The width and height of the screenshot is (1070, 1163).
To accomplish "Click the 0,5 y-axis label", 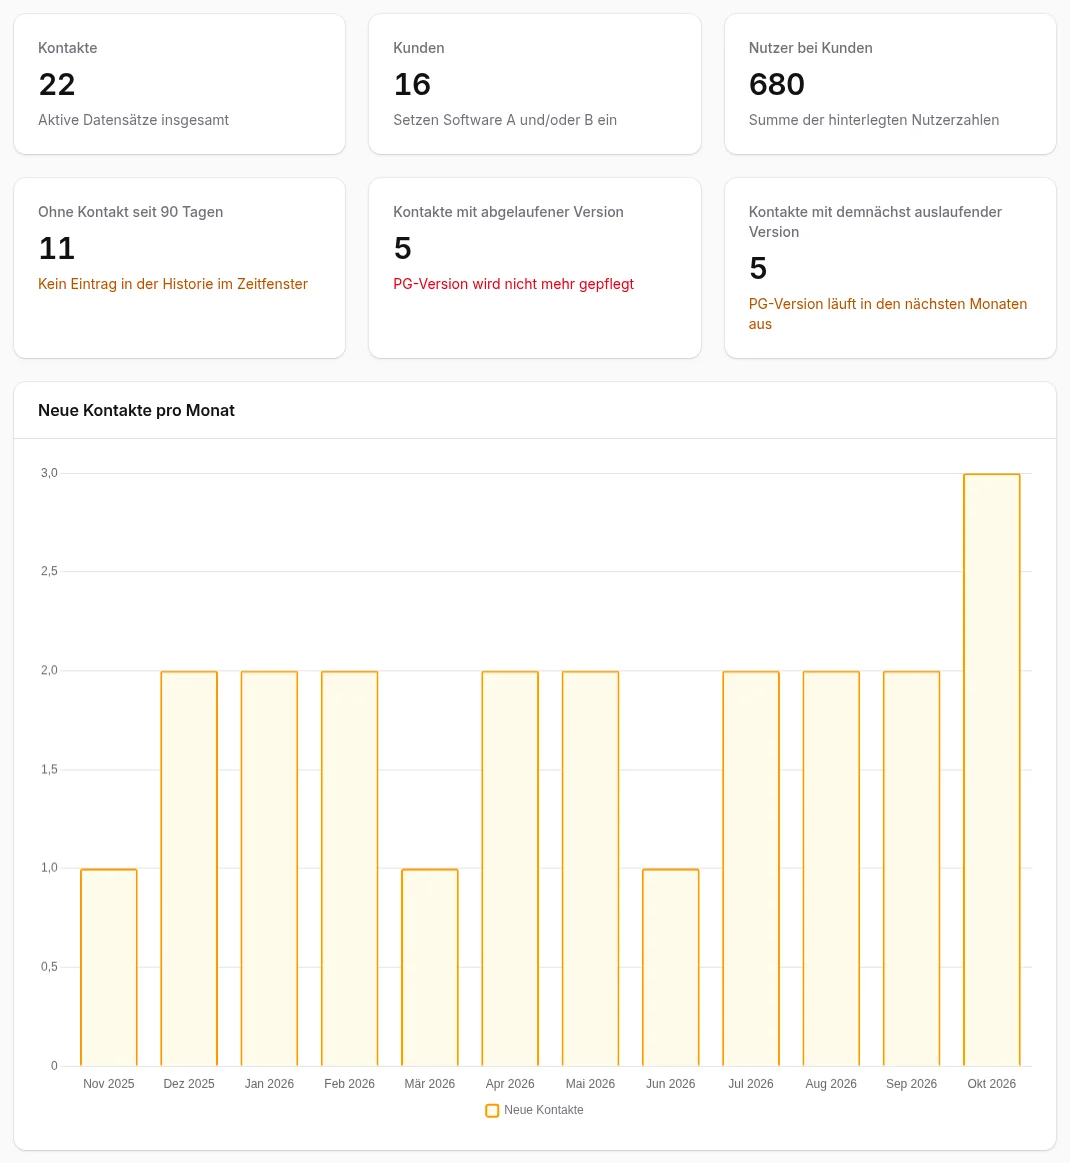I will click(49, 966).
